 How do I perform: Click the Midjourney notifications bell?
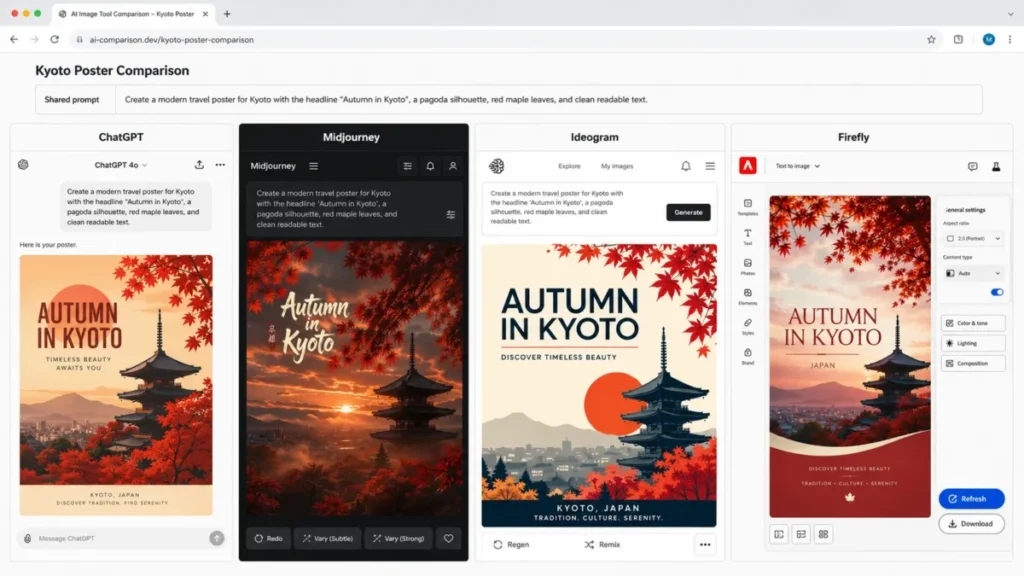[430, 166]
